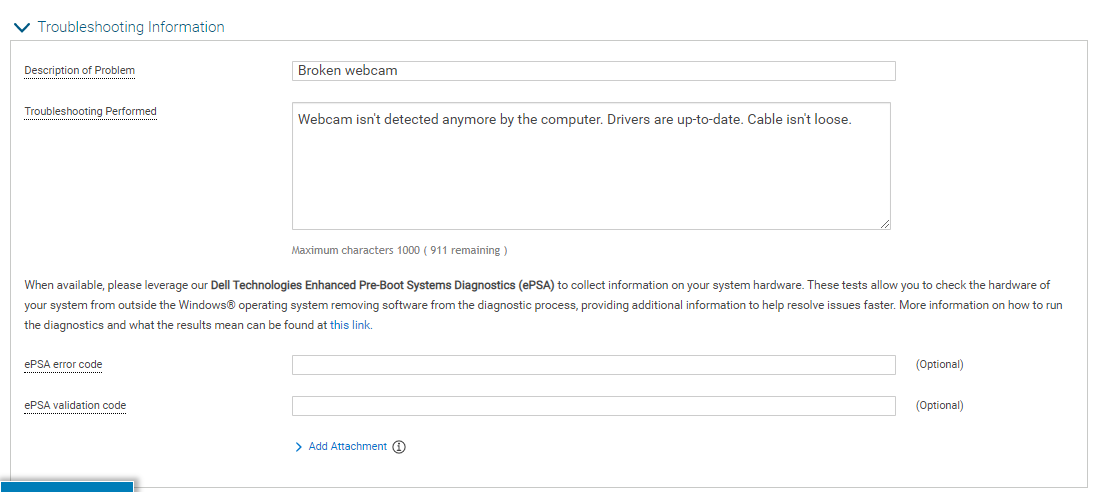1110x492 pixels.
Task: Open the Add Attachment info icon
Action: 399,447
